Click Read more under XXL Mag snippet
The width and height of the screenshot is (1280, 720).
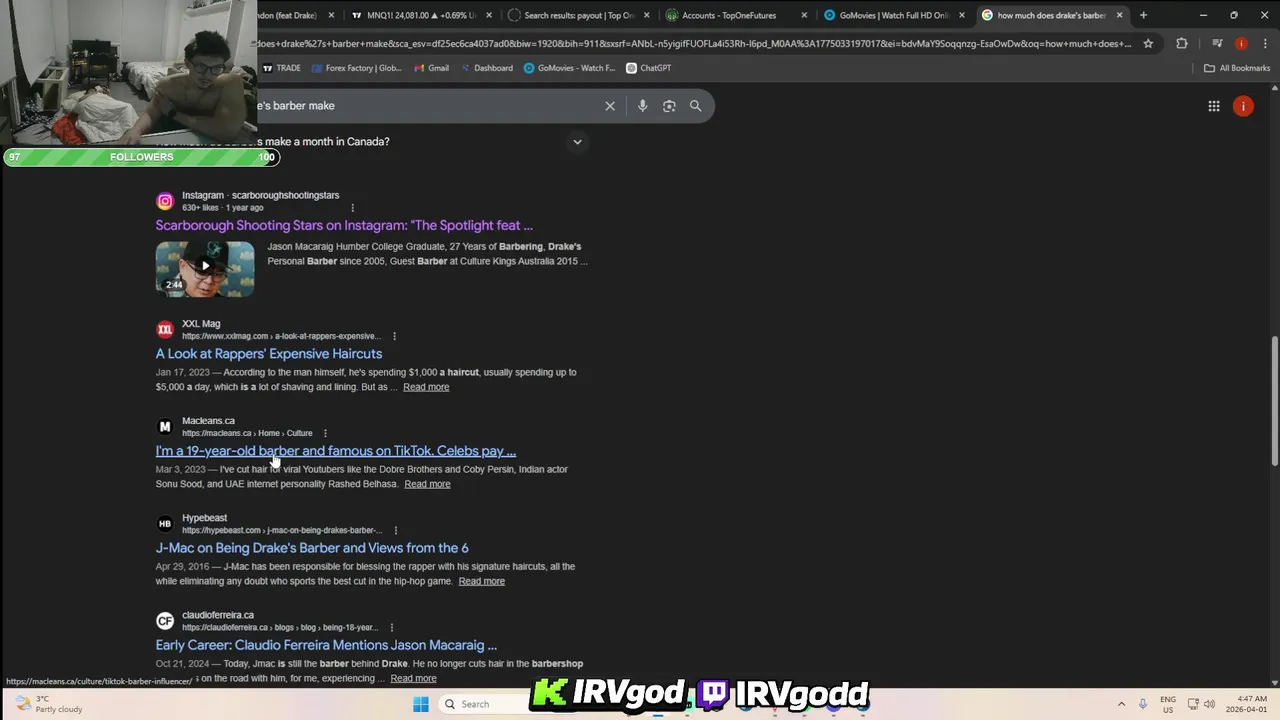coord(426,387)
